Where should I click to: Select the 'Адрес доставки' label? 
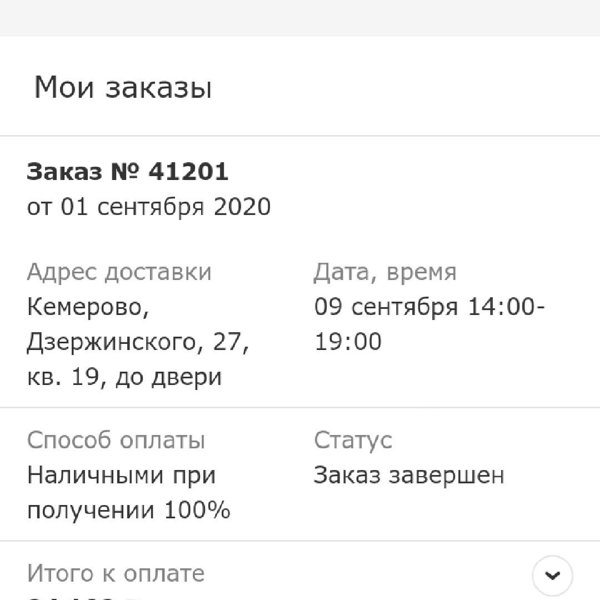click(119, 272)
